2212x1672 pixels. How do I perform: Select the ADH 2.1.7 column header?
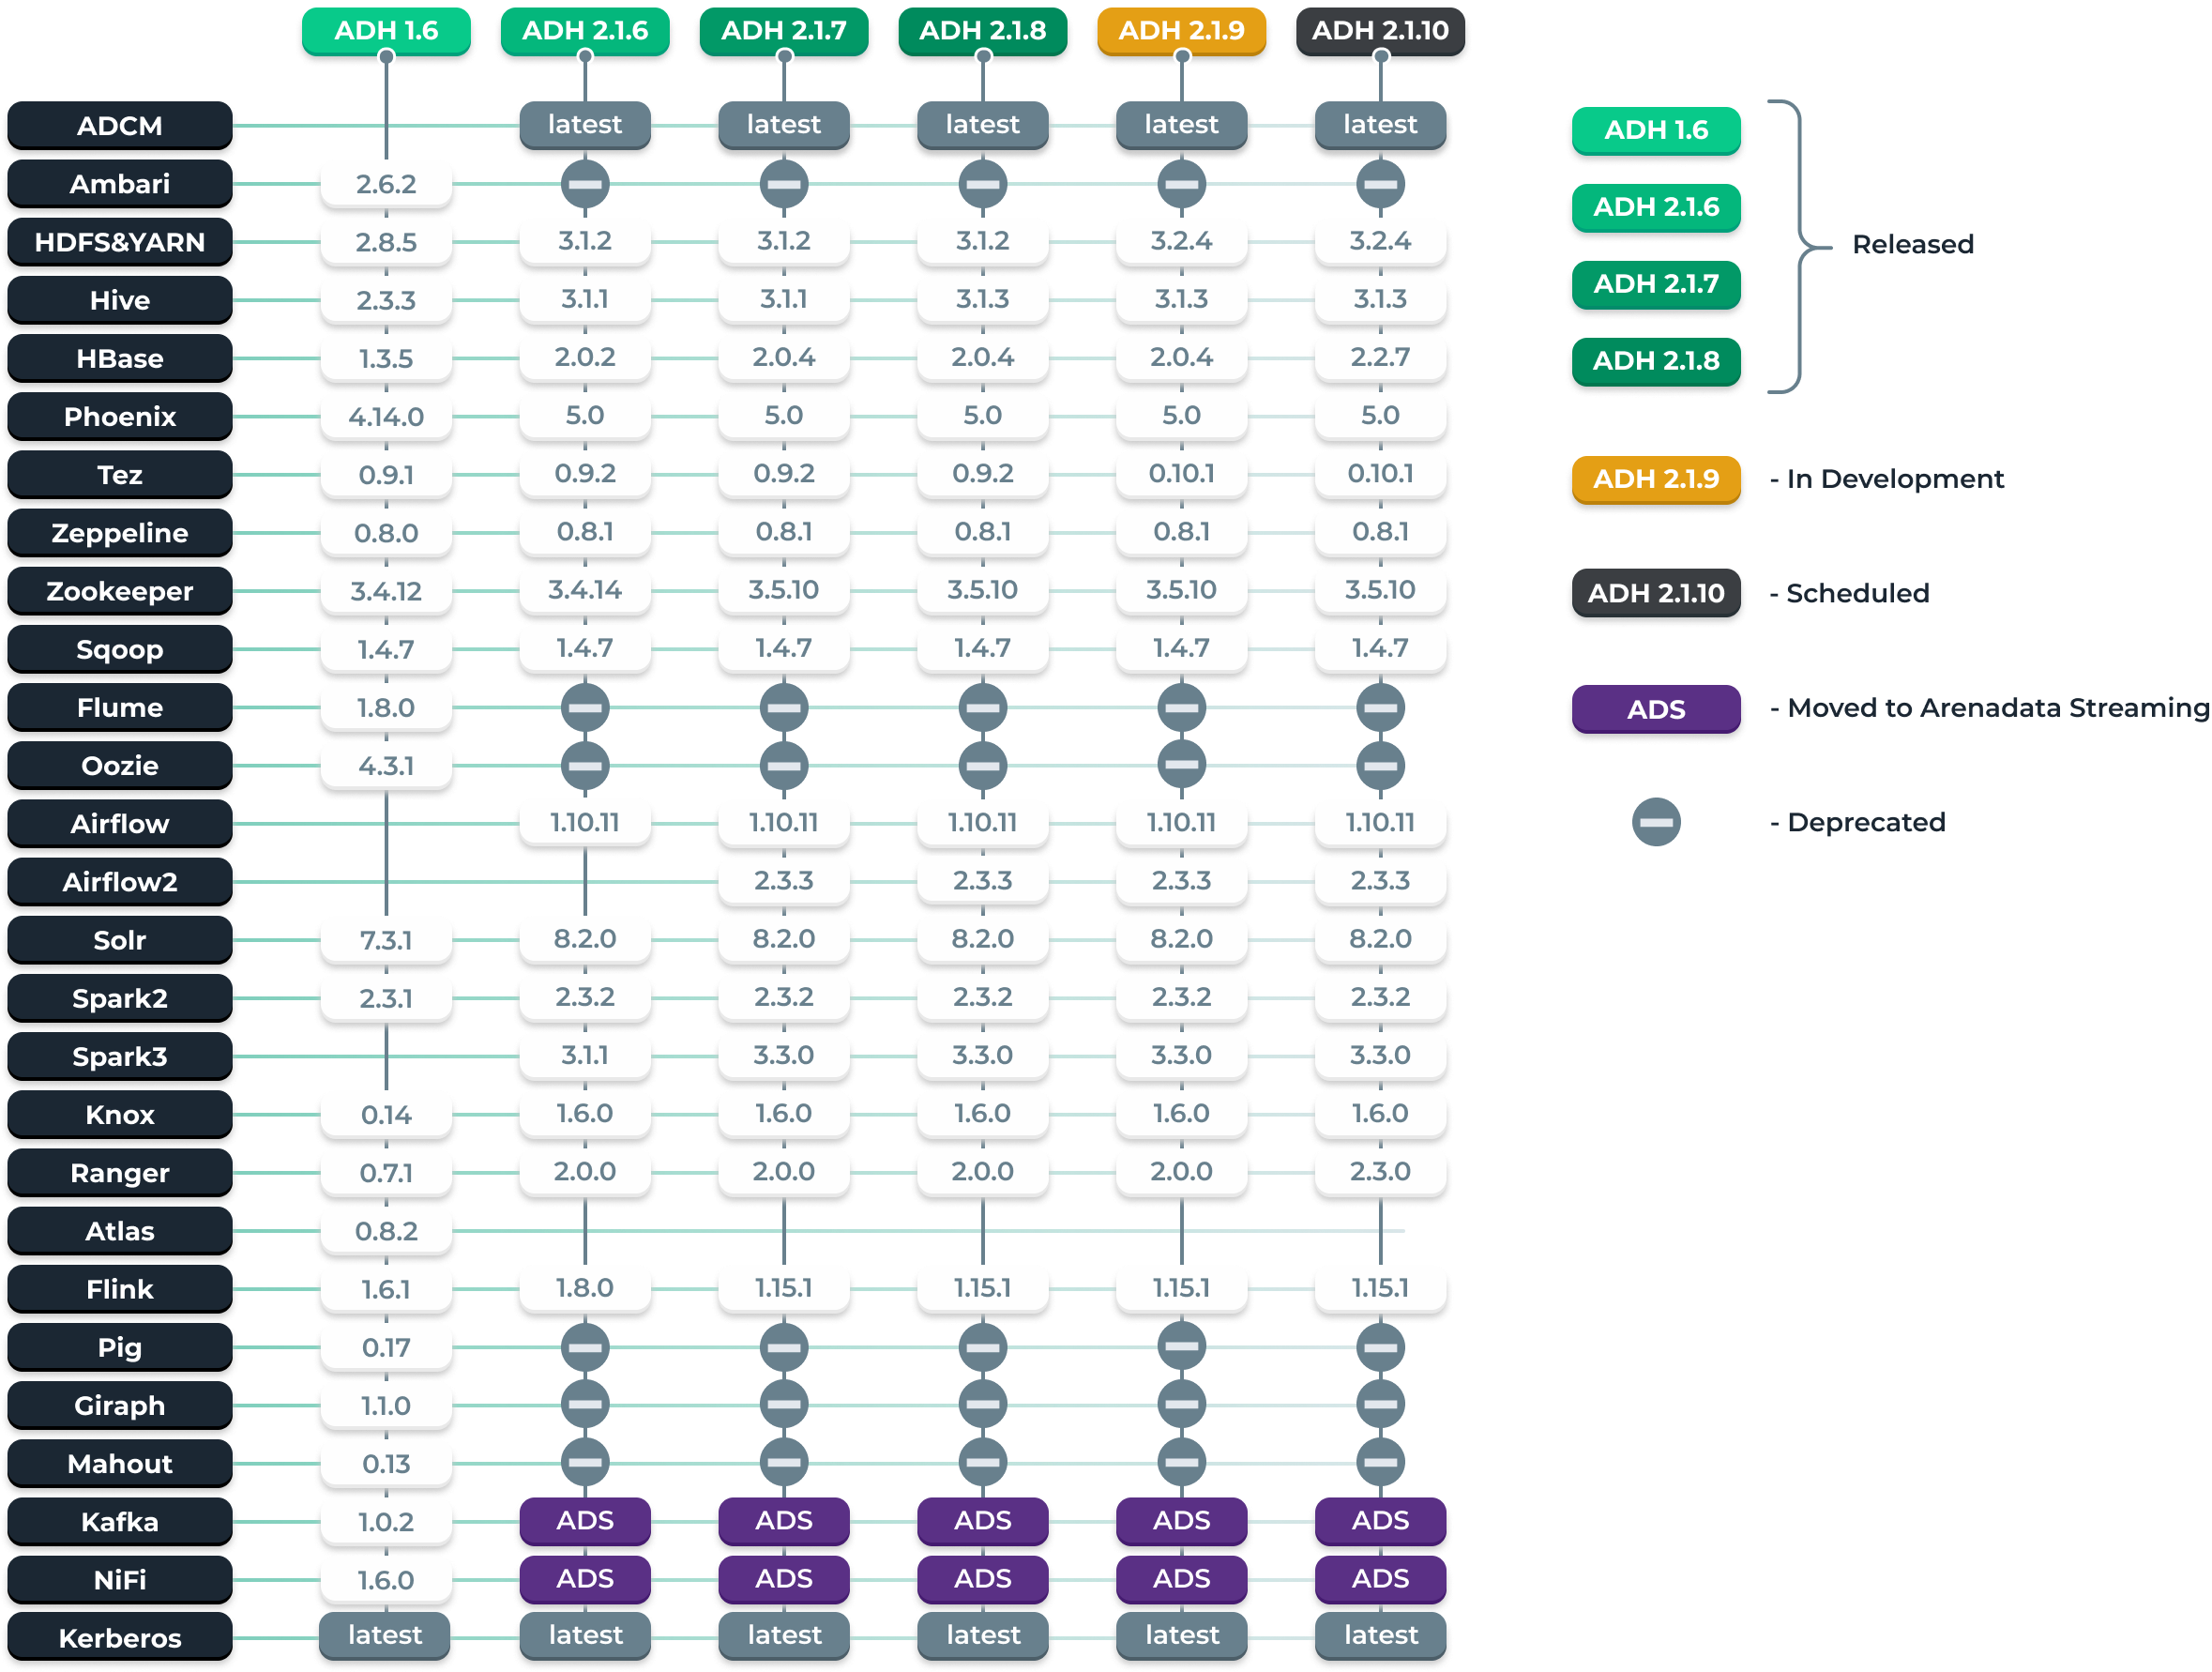(784, 31)
